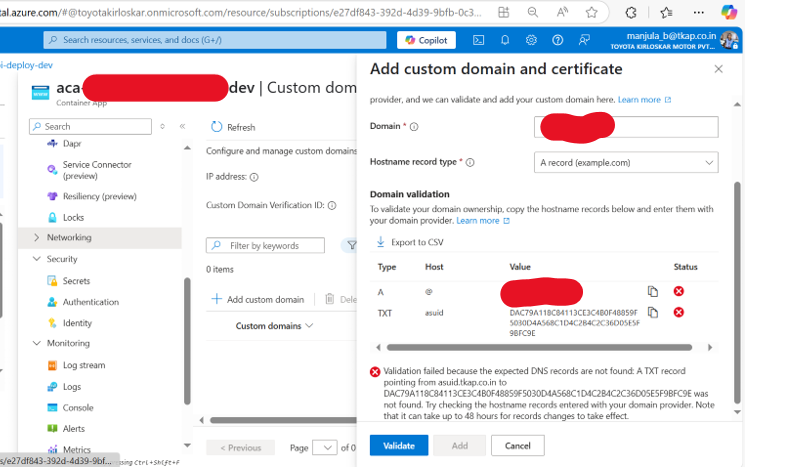Open Alerts under Monitoring
Image resolution: width=804 pixels, height=471 pixels.
click(73, 428)
